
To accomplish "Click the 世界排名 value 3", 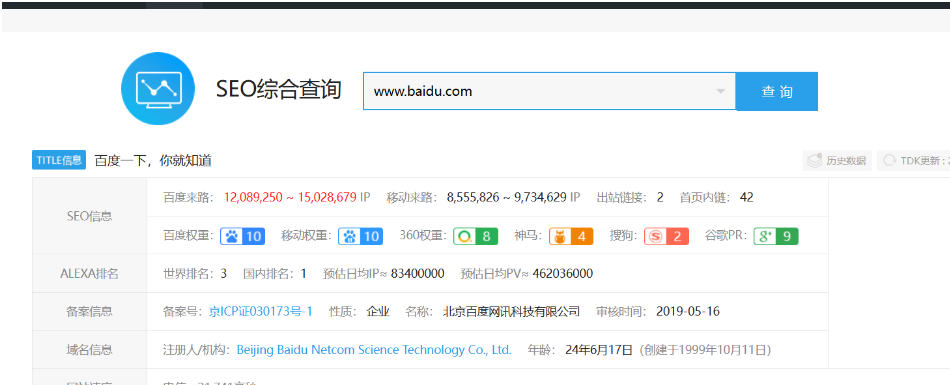I will pyautogui.click(x=224, y=273).
